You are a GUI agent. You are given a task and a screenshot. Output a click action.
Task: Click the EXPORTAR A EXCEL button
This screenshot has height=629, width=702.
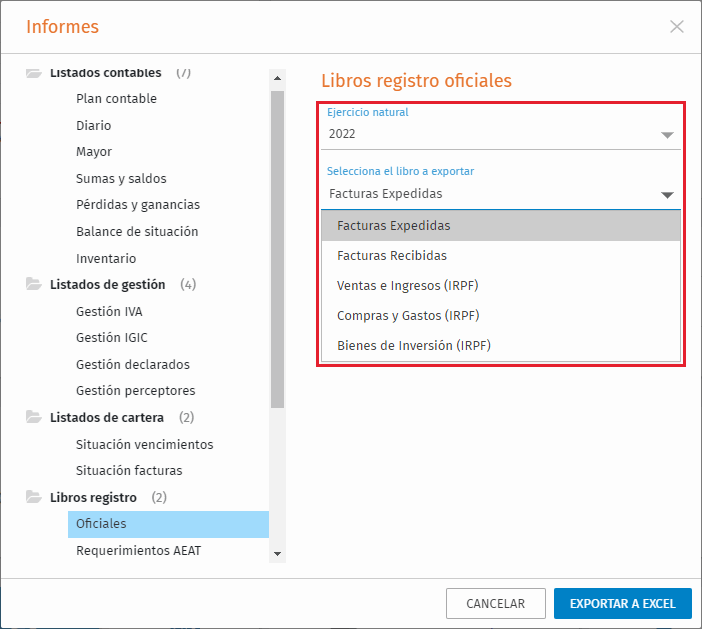(x=622, y=603)
